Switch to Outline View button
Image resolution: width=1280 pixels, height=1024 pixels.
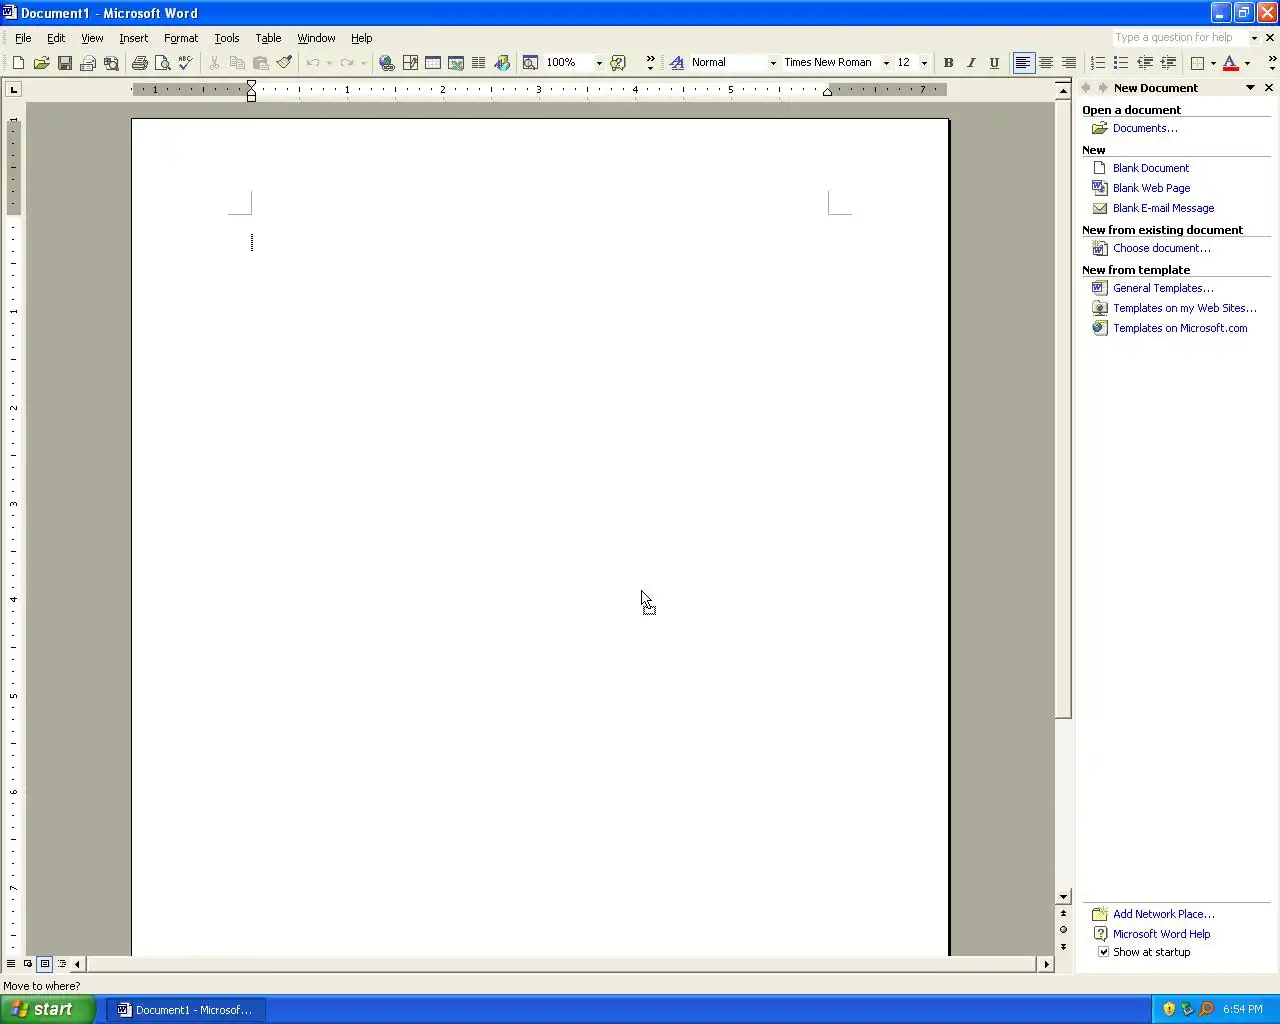click(x=62, y=964)
